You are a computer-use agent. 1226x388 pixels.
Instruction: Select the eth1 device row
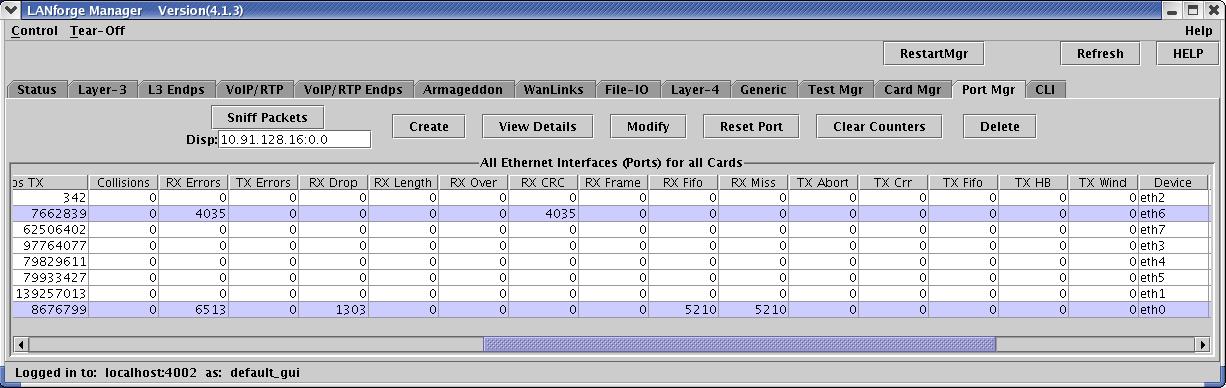[611, 294]
